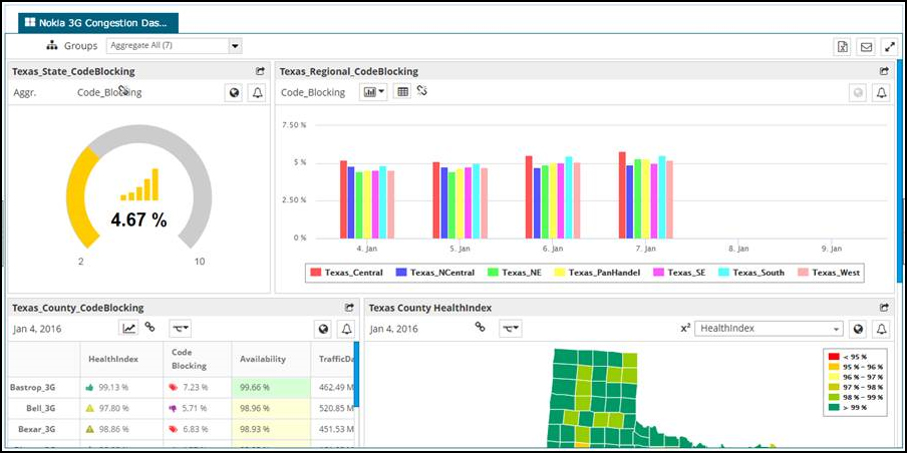Toggle Texas_West legend entry
The height and width of the screenshot is (453, 907).
(829, 272)
